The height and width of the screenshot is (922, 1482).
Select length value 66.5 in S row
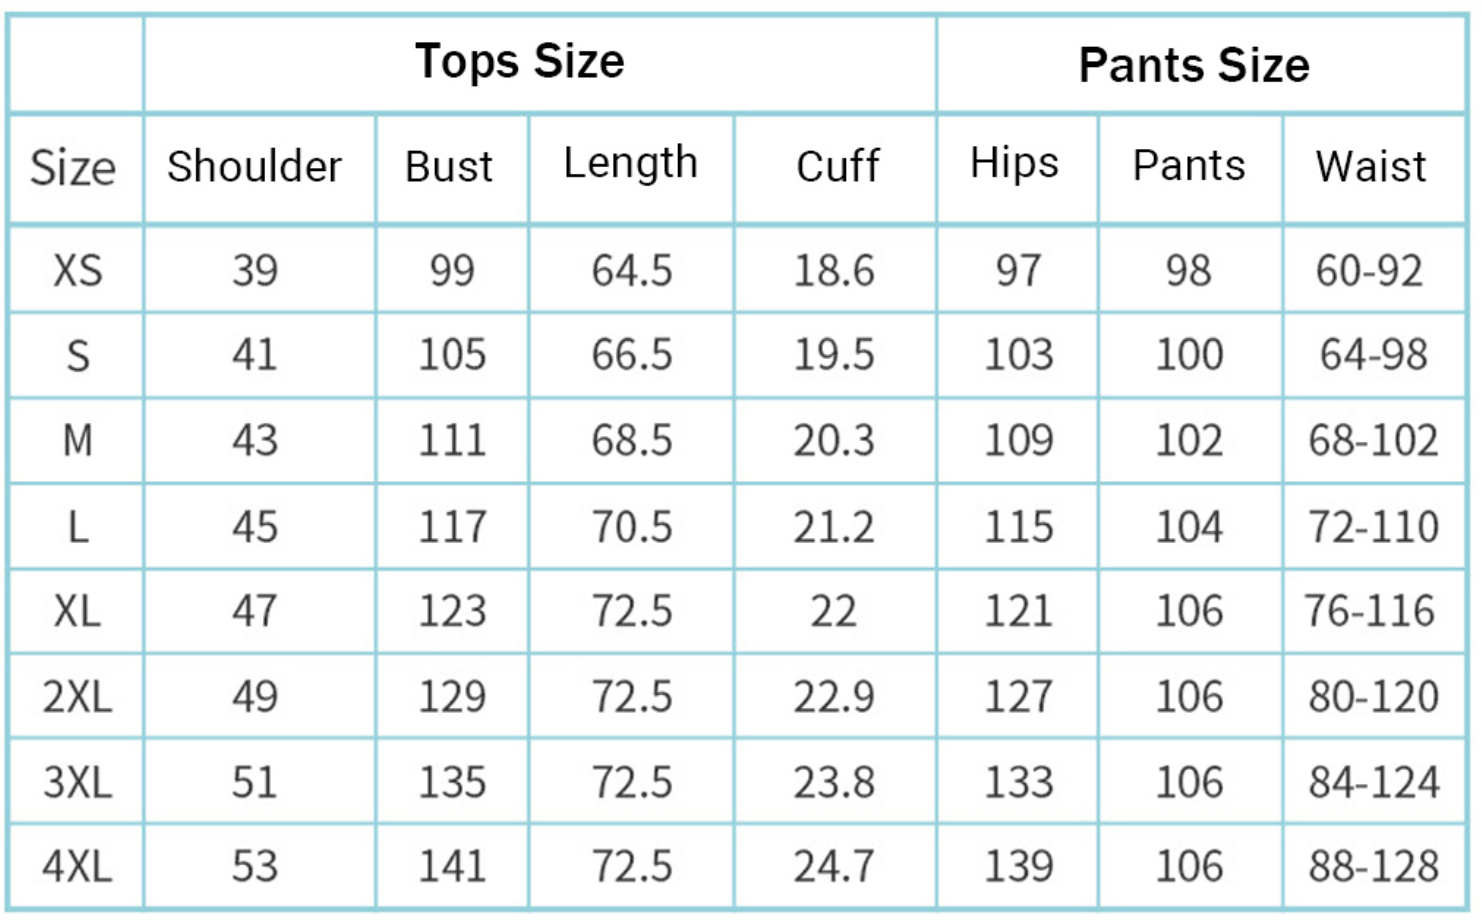(x=632, y=355)
